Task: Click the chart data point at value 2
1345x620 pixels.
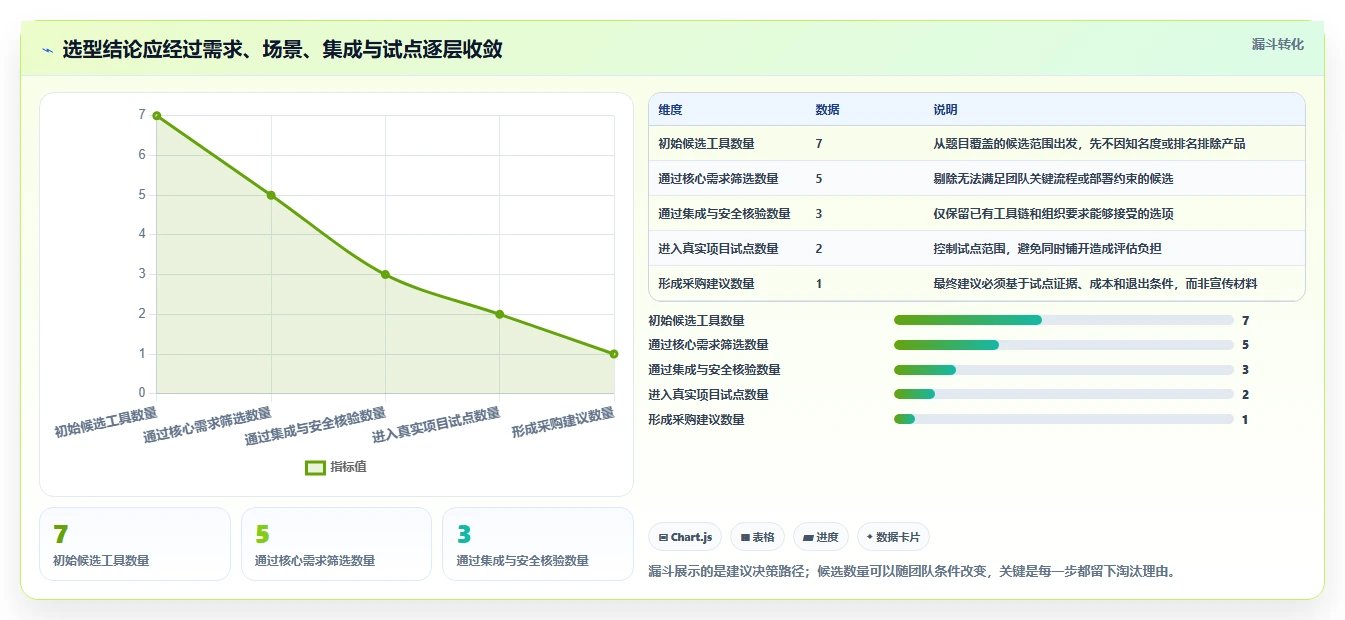Action: [x=499, y=314]
